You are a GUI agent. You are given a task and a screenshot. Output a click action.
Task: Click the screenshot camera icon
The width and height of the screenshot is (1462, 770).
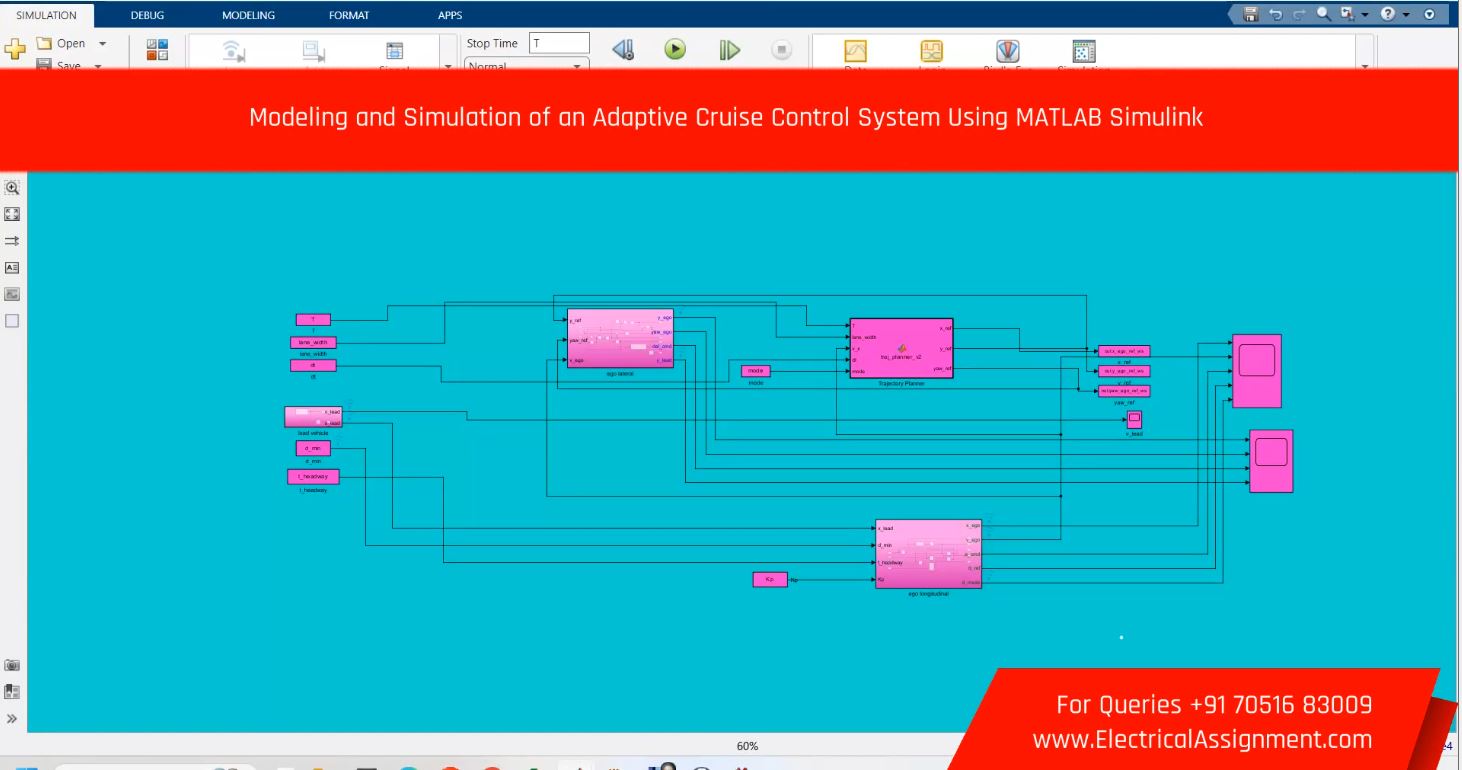point(13,665)
